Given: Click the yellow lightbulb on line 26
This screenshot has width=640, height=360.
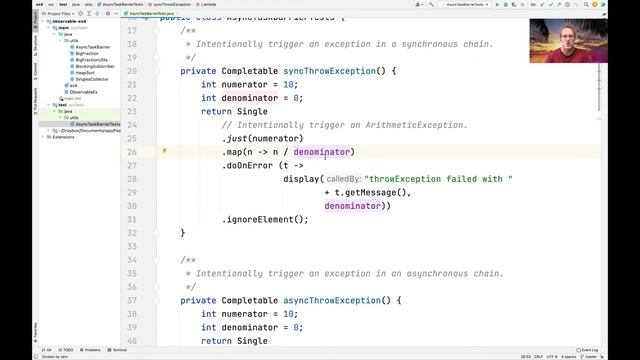Looking at the screenshot, I should (164, 151).
